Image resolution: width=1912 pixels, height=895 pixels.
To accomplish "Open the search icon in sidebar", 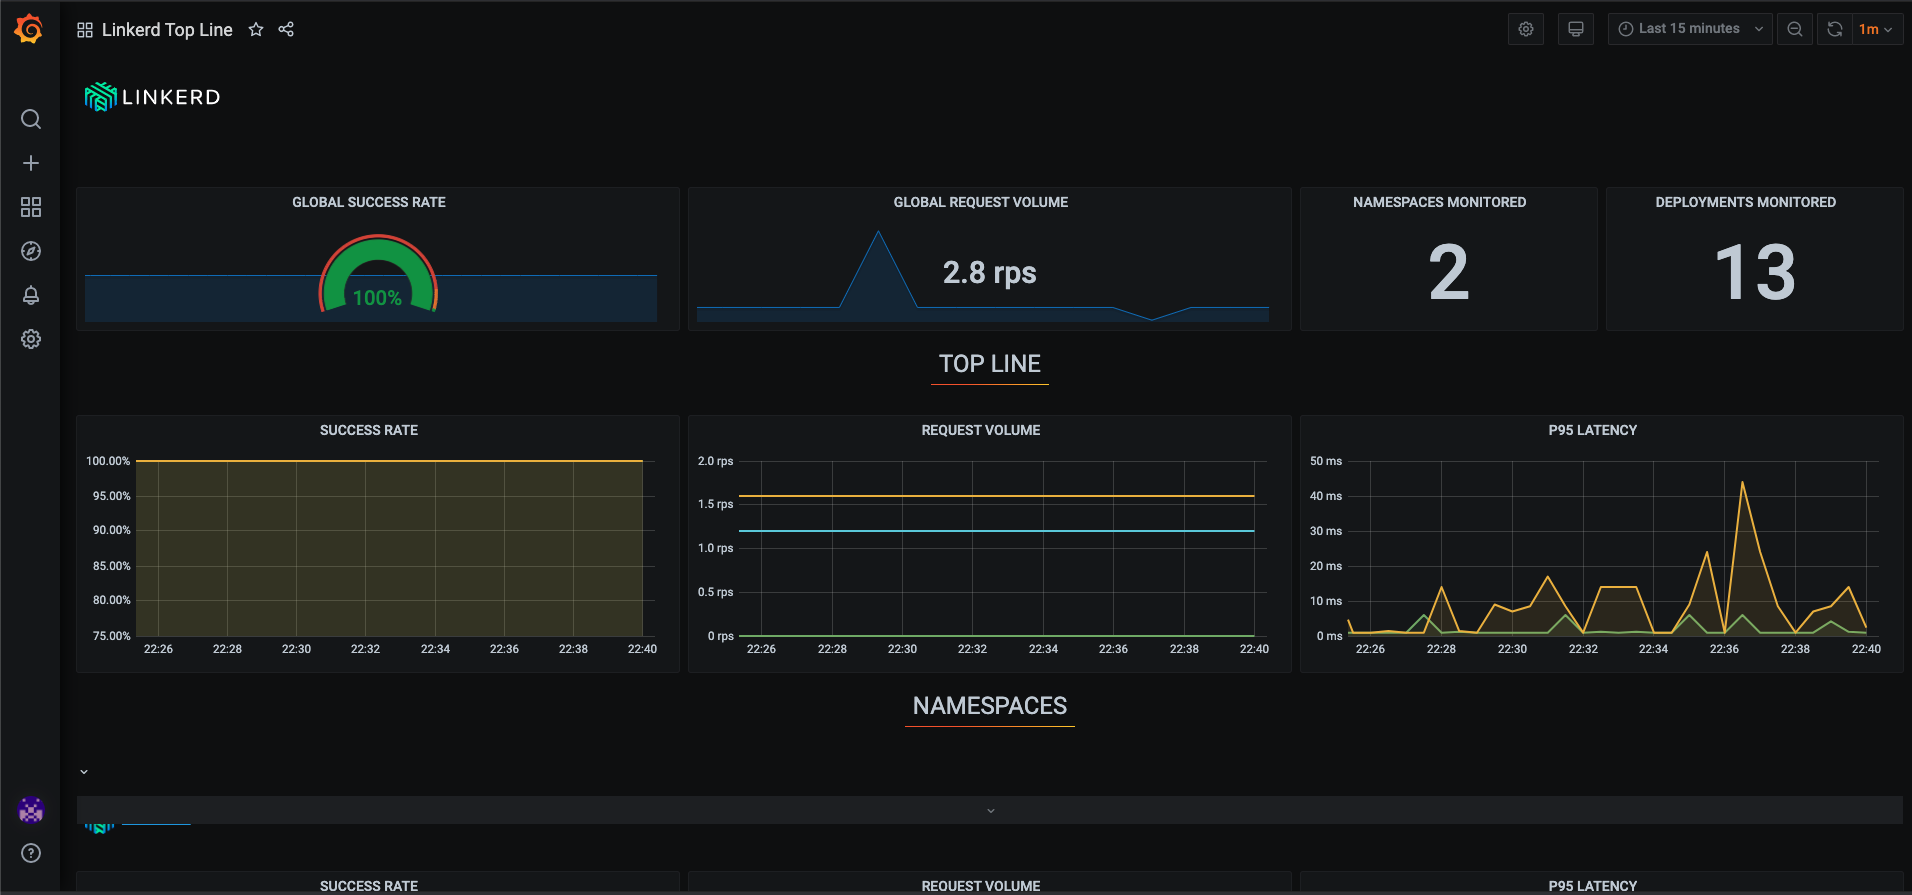I will coord(31,119).
